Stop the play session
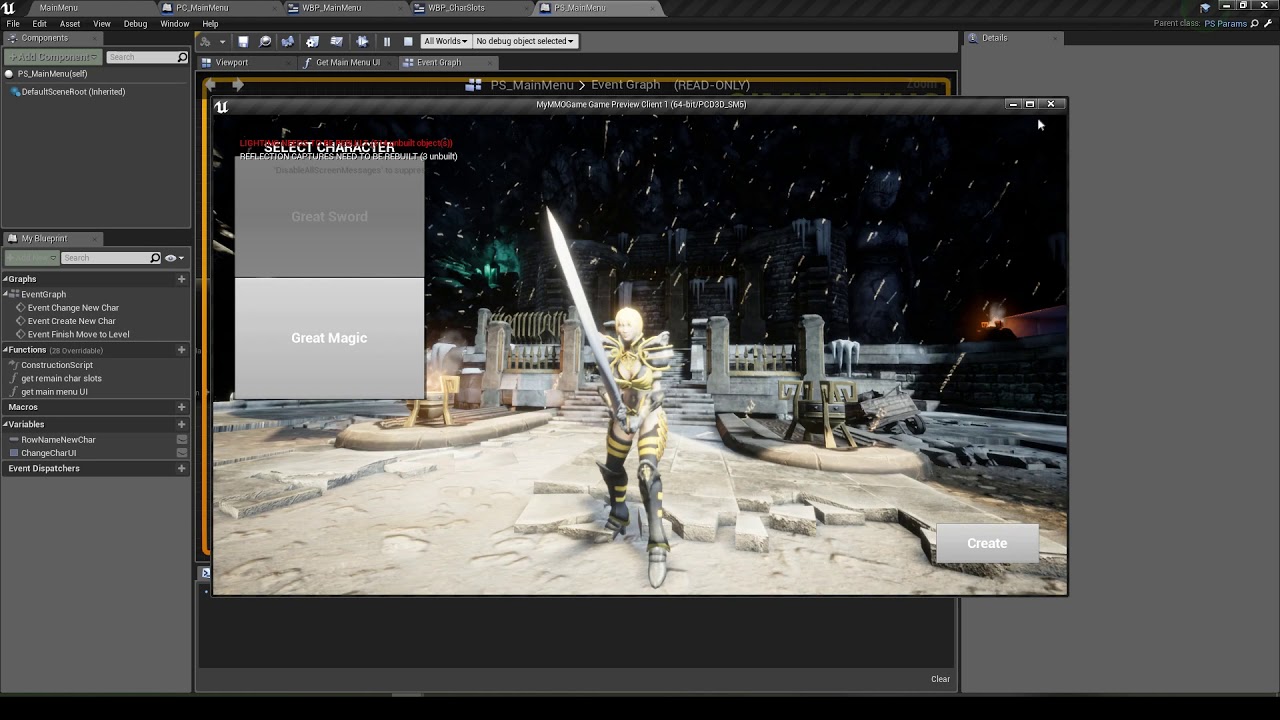Screen dimensions: 1280x720 point(408,41)
